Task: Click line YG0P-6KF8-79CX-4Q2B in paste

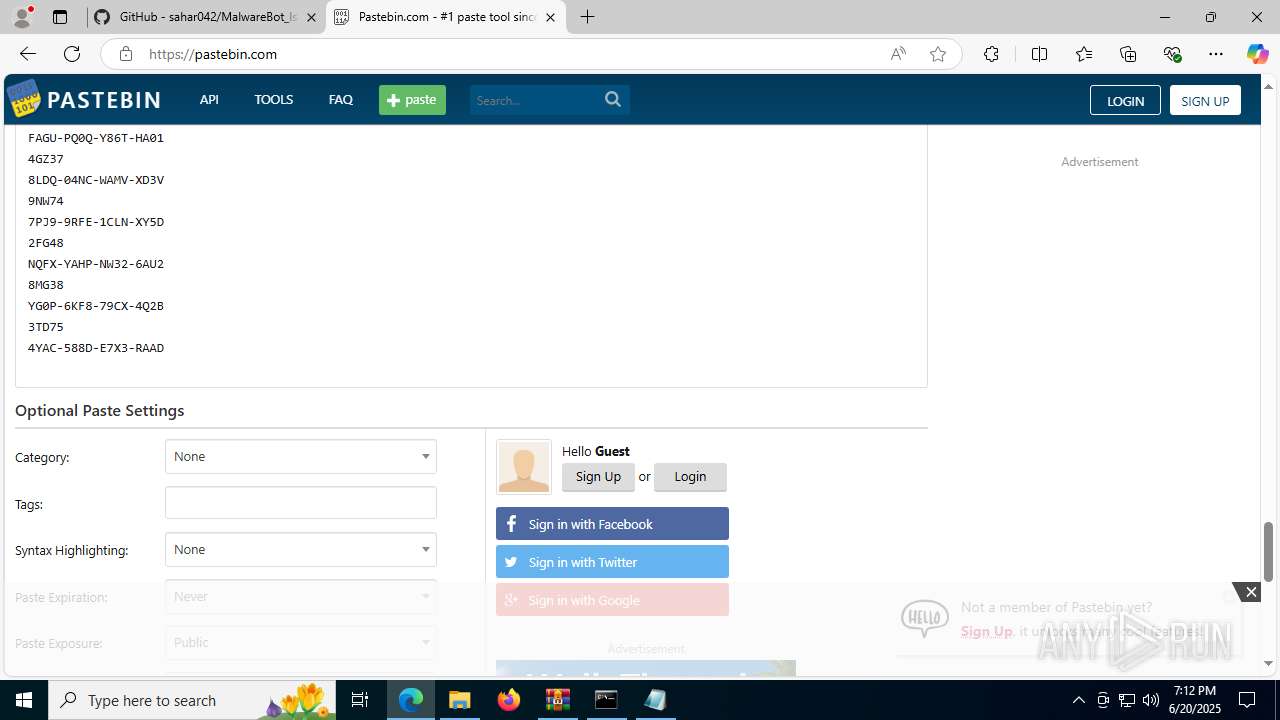Action: click(x=96, y=306)
